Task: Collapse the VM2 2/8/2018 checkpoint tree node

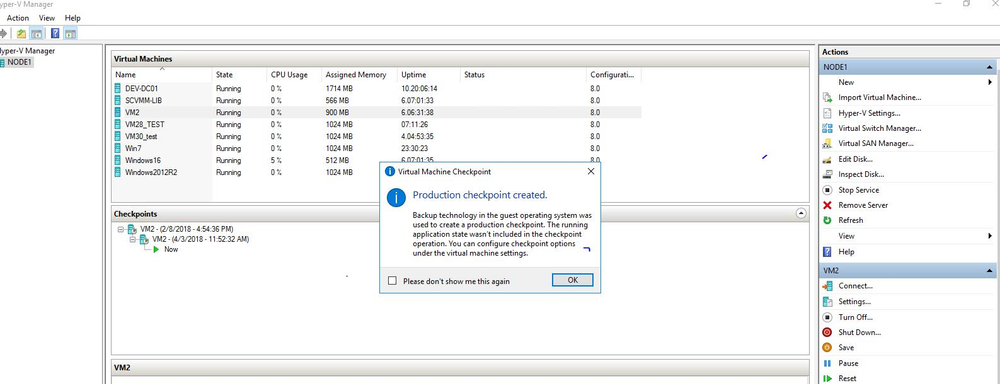Action: [x=121, y=229]
